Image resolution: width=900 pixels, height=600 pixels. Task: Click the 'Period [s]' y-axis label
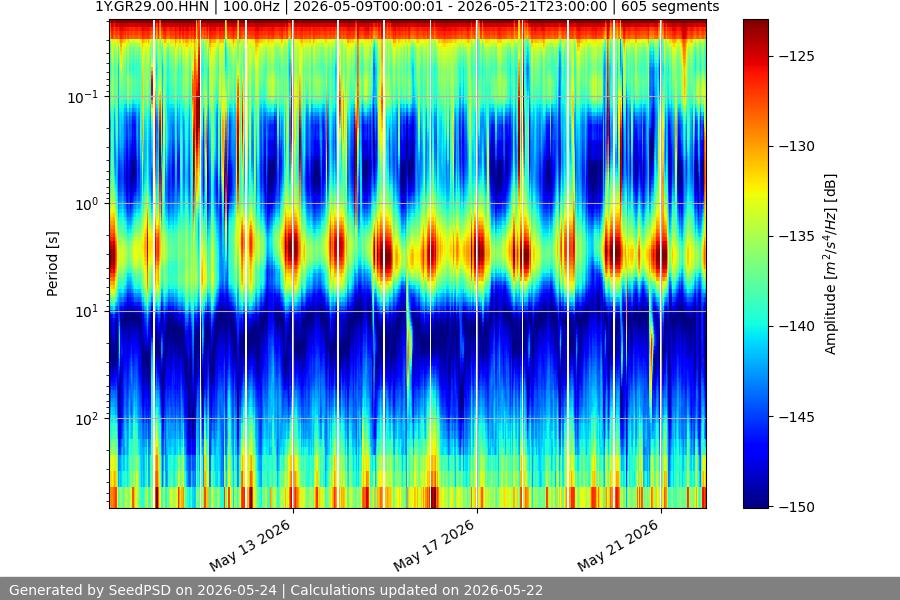point(52,264)
